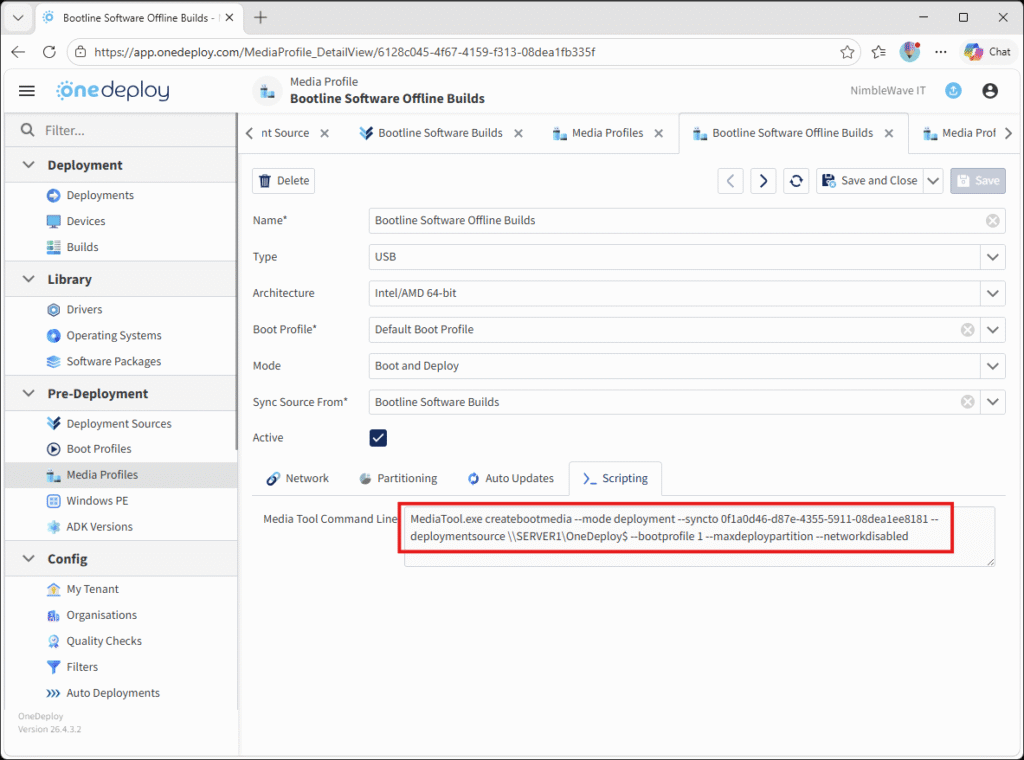This screenshot has height=760, width=1024.
Task: Close the Bootline Software Offline Builds tab
Action: tap(889, 133)
